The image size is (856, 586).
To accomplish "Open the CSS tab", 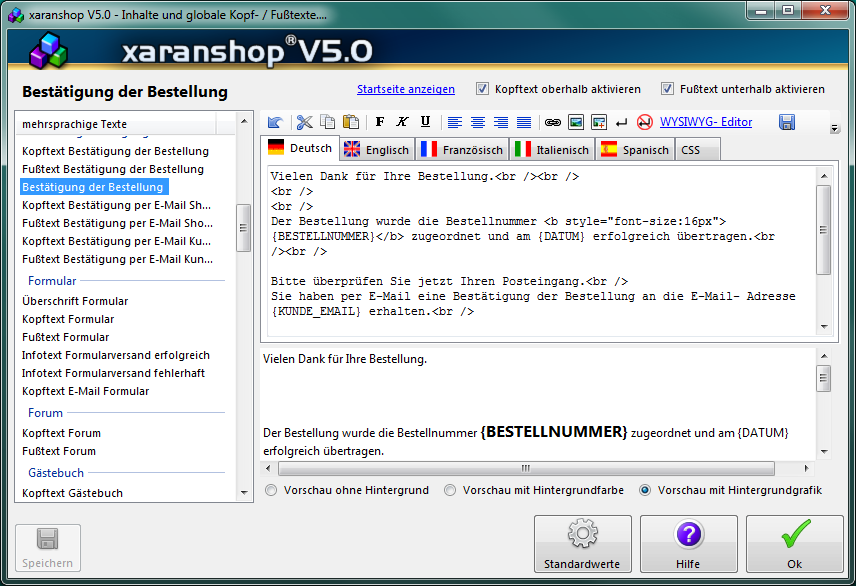I will (x=697, y=150).
